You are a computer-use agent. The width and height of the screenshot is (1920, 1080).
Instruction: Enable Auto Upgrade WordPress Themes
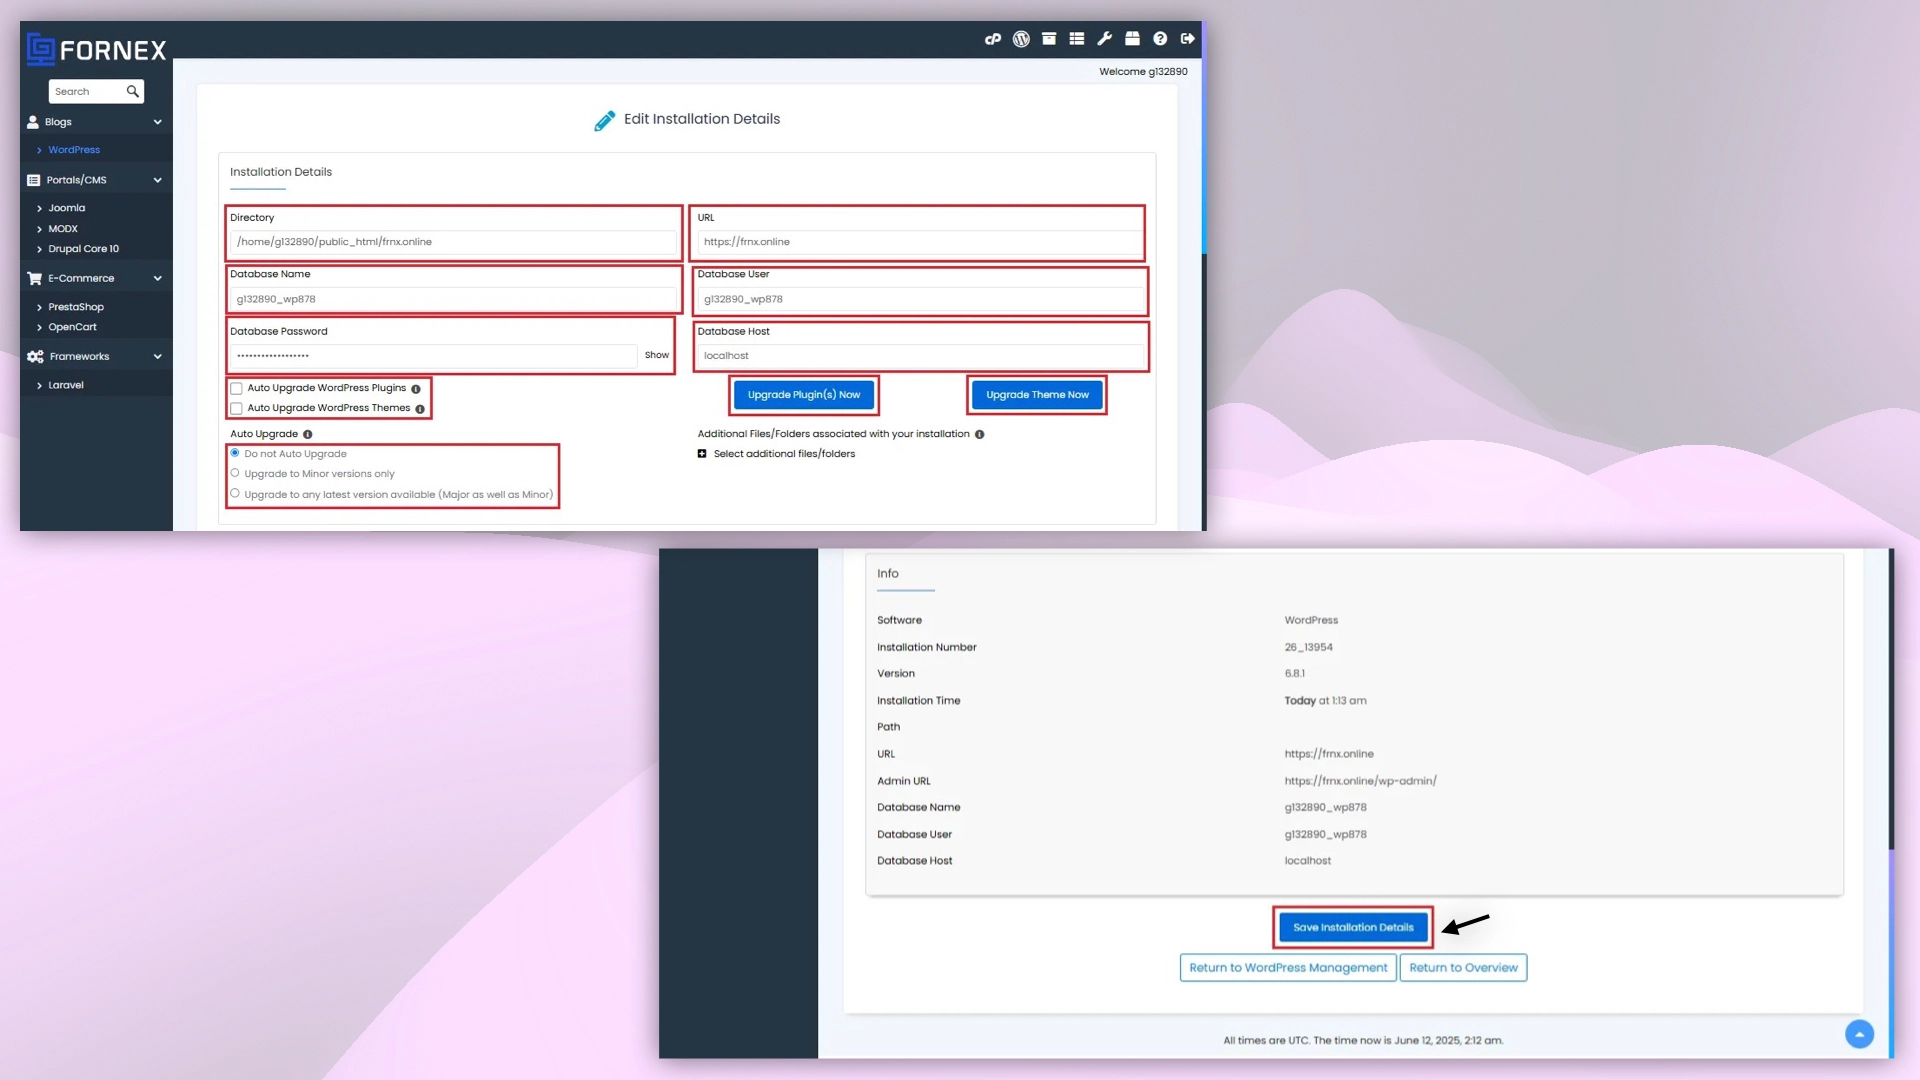click(236, 408)
